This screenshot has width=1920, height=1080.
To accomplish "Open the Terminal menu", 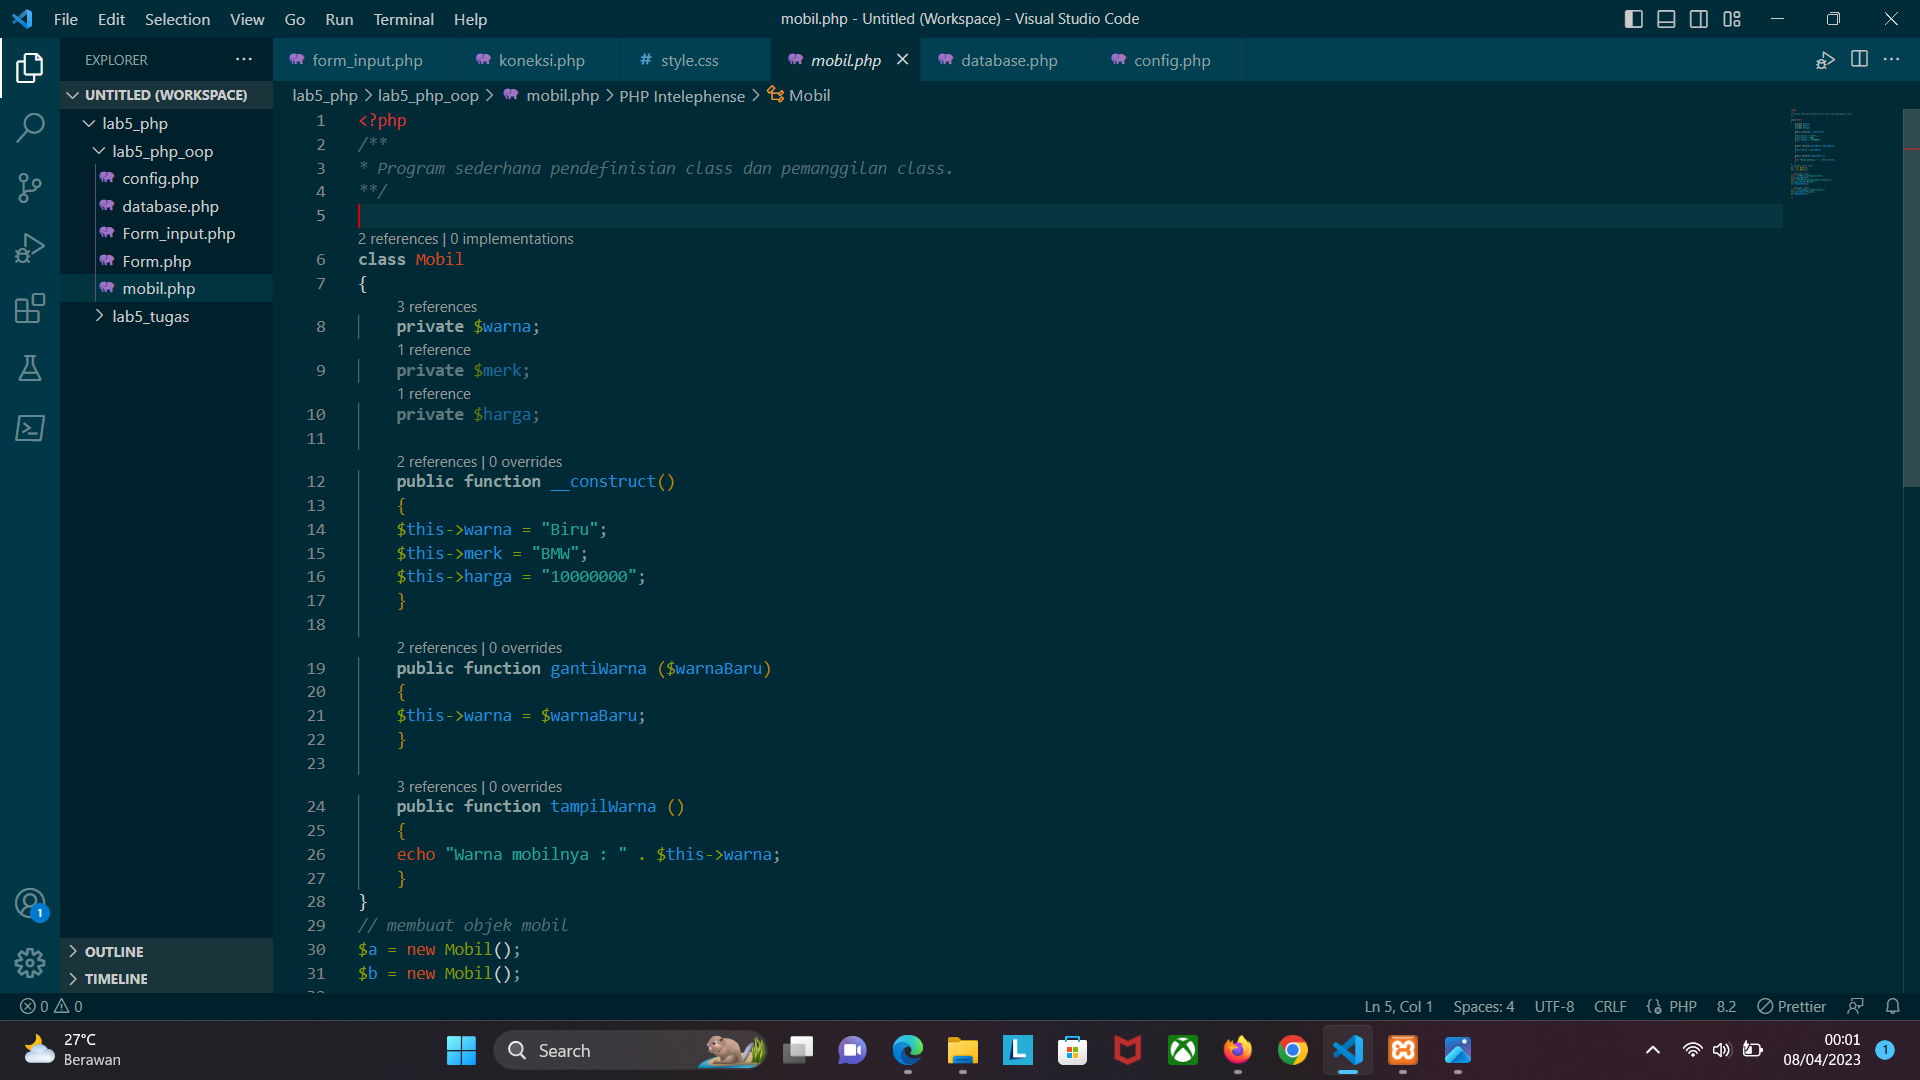I will pyautogui.click(x=403, y=19).
